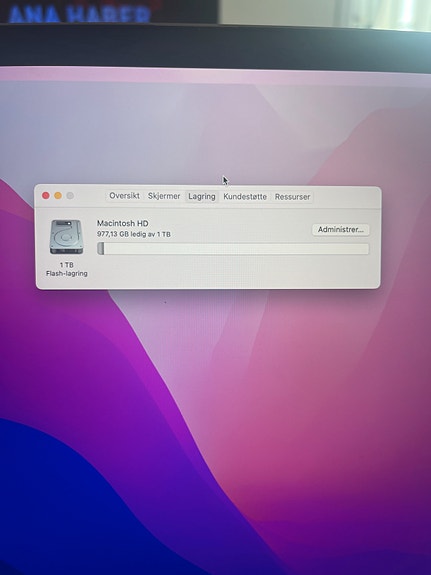The height and width of the screenshot is (575, 431).
Task: Select the Macintosh HD volume name
Action: [123, 223]
